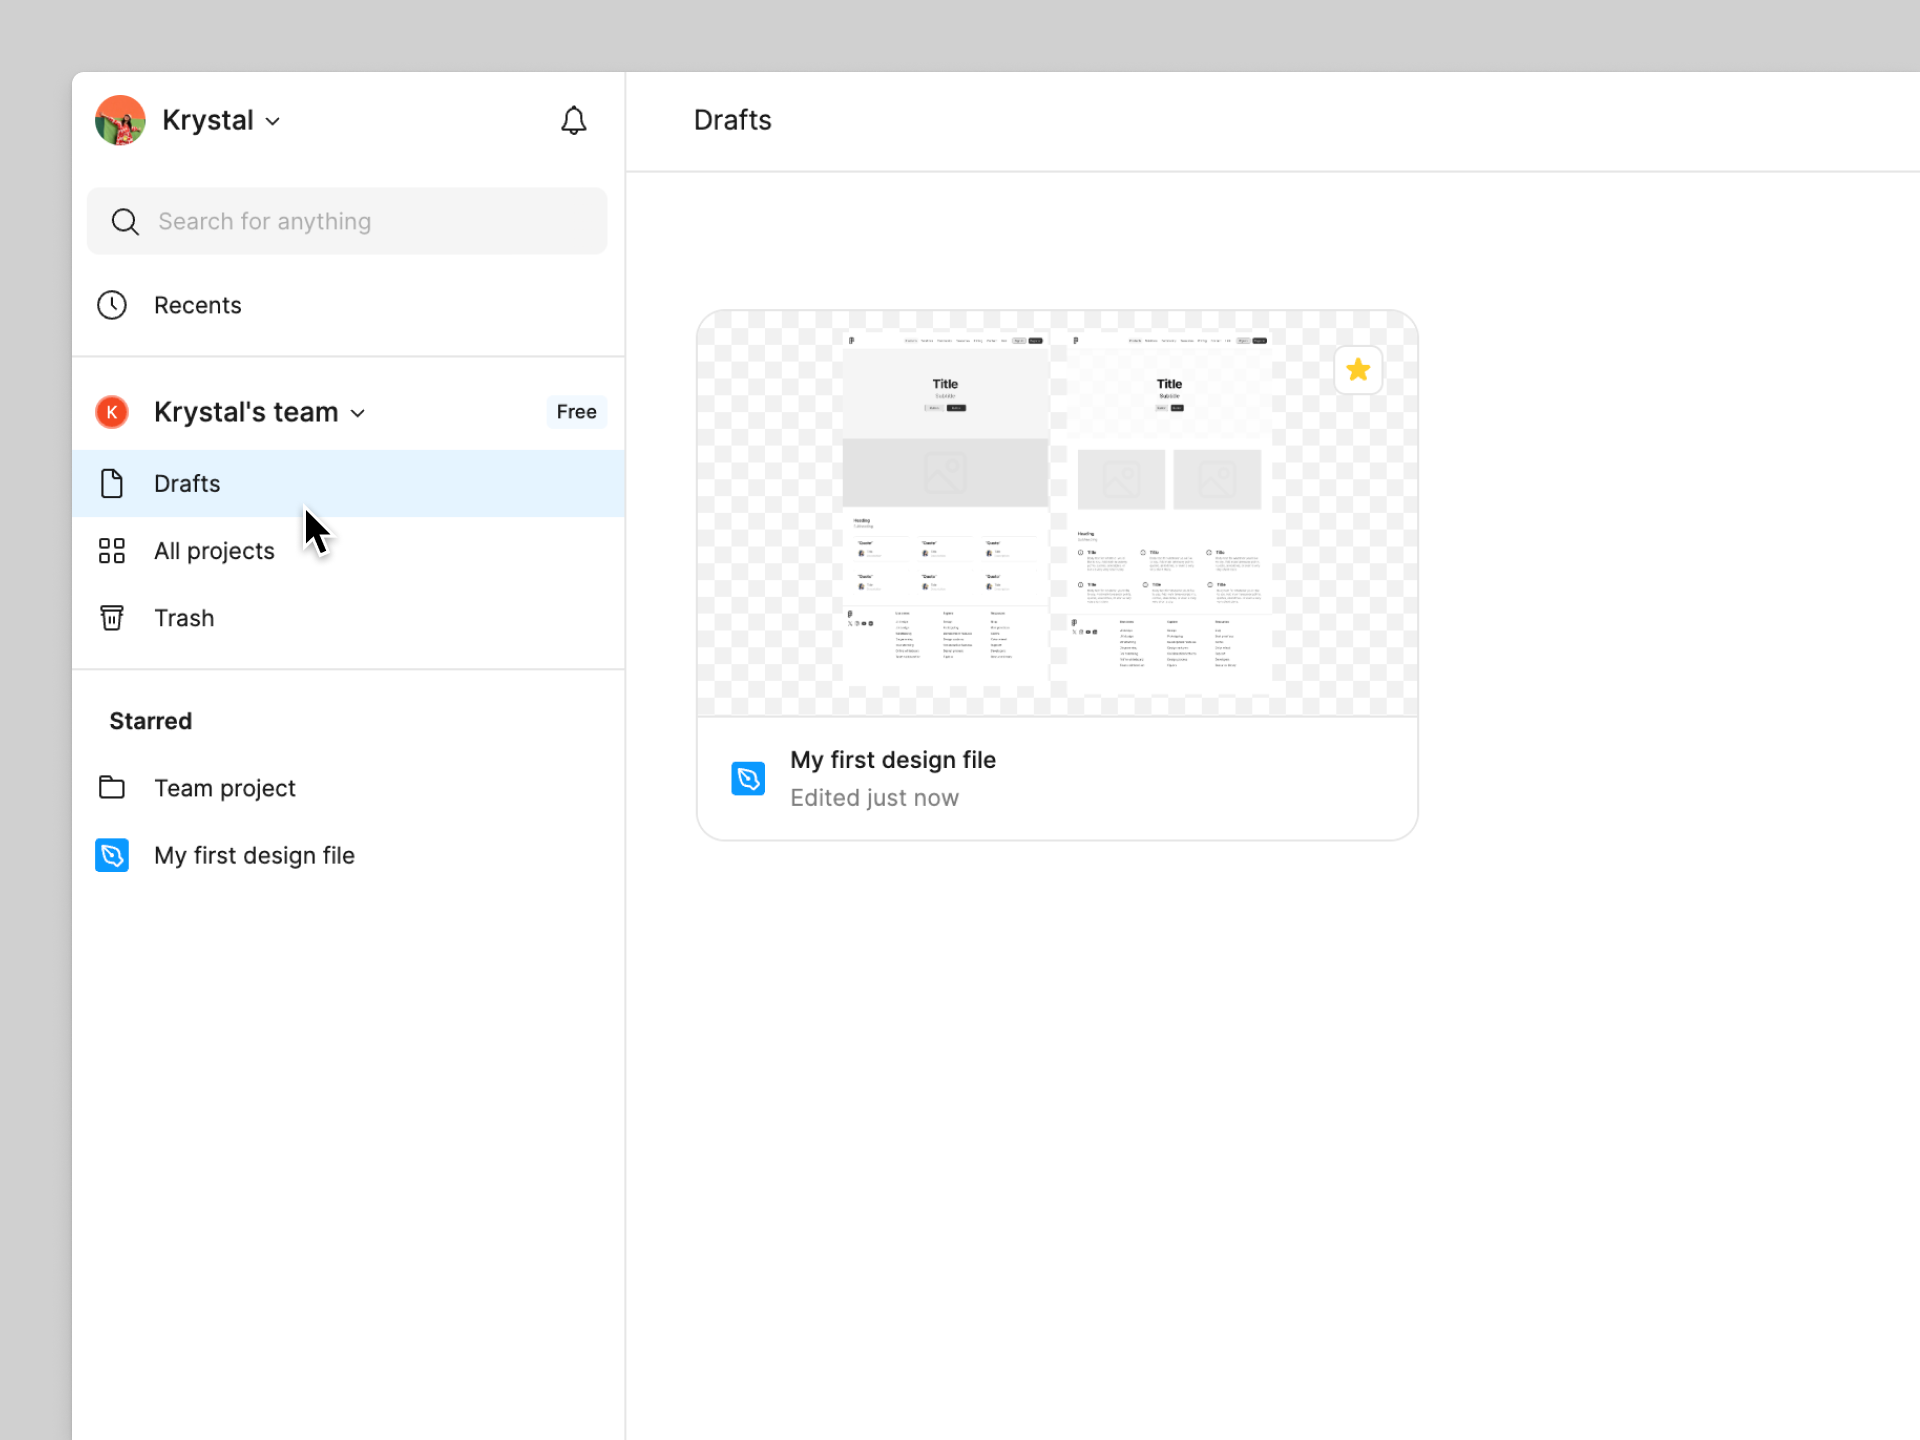Open the My first design file thumbnail
This screenshot has width=1920, height=1440.
click(x=1056, y=513)
